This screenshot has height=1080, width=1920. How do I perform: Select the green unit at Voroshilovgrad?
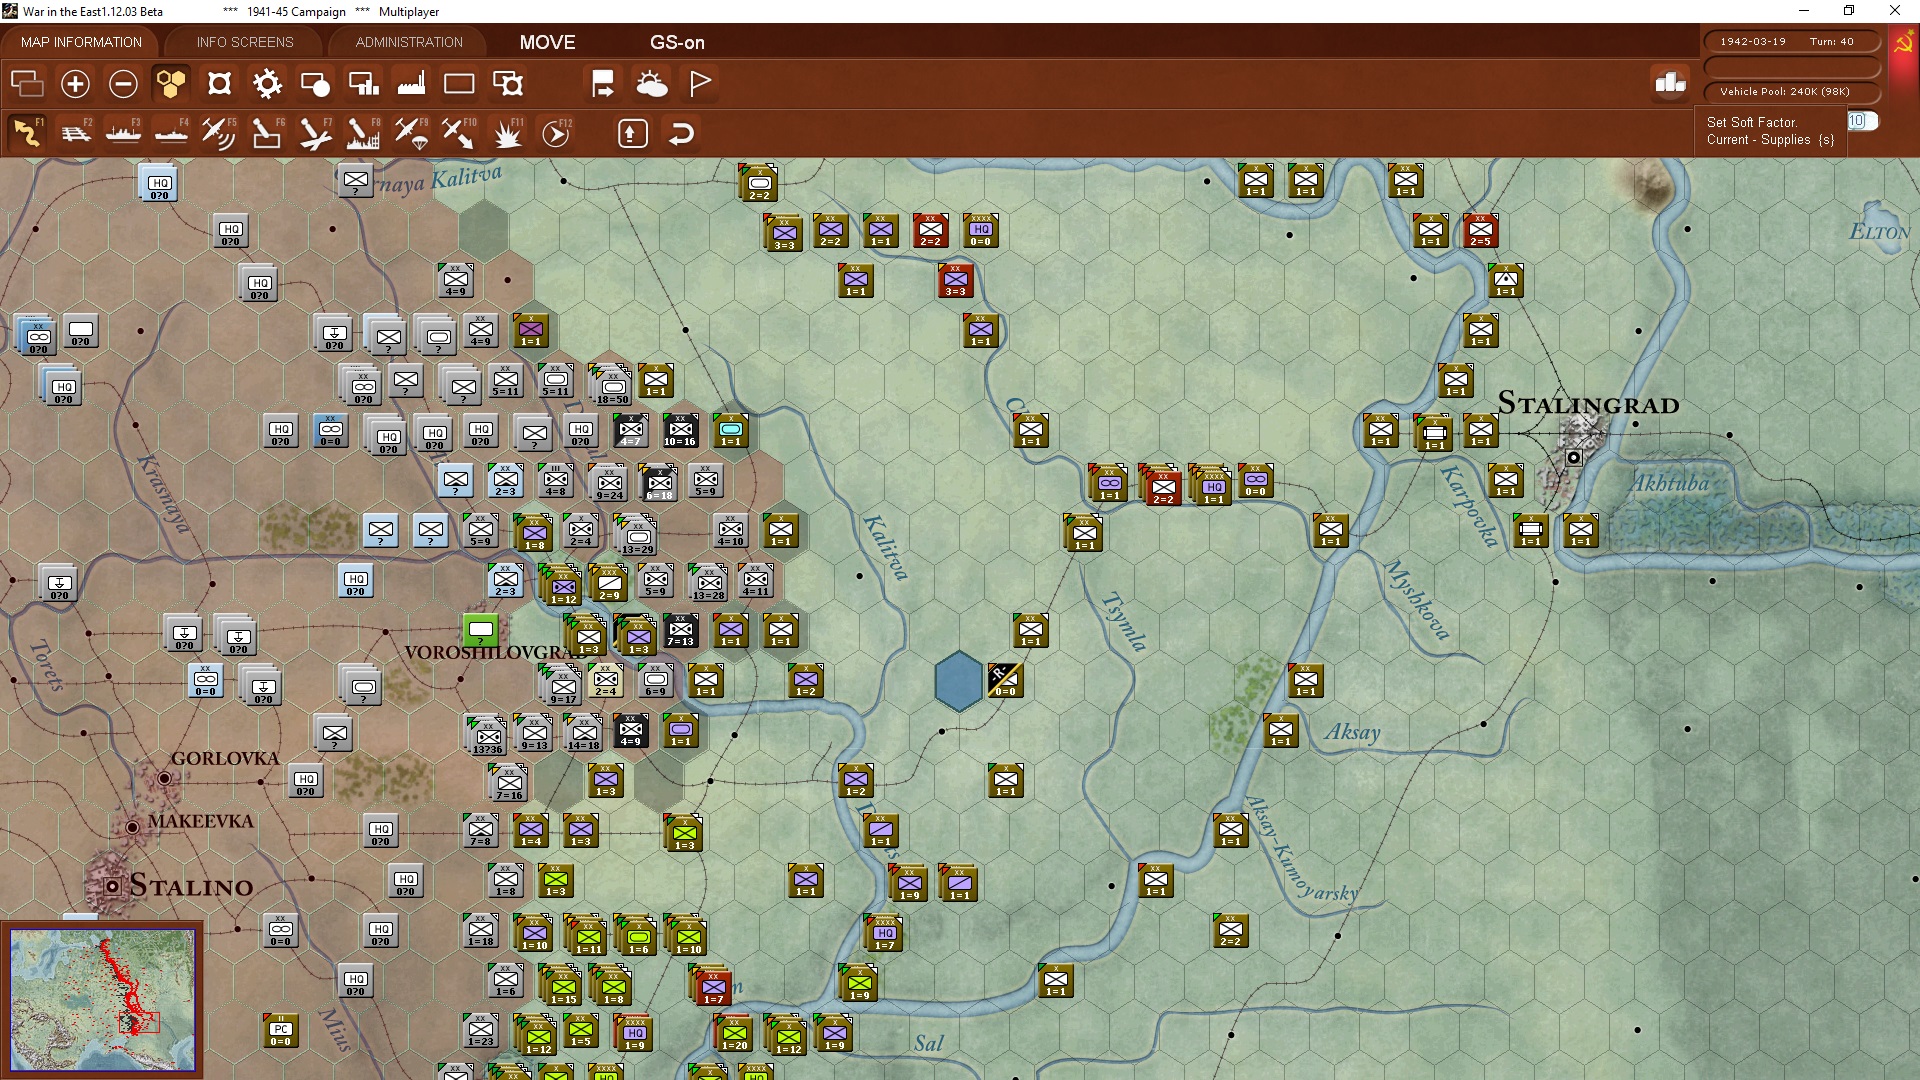pyautogui.click(x=481, y=630)
